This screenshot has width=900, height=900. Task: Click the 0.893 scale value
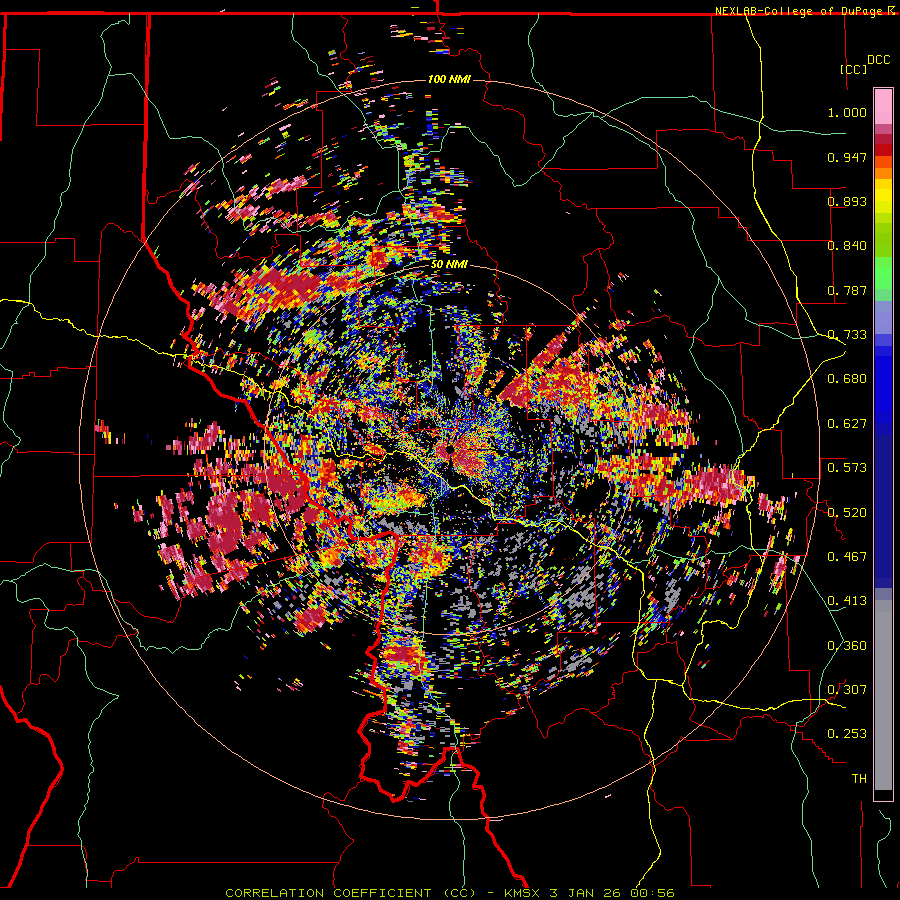(x=847, y=201)
